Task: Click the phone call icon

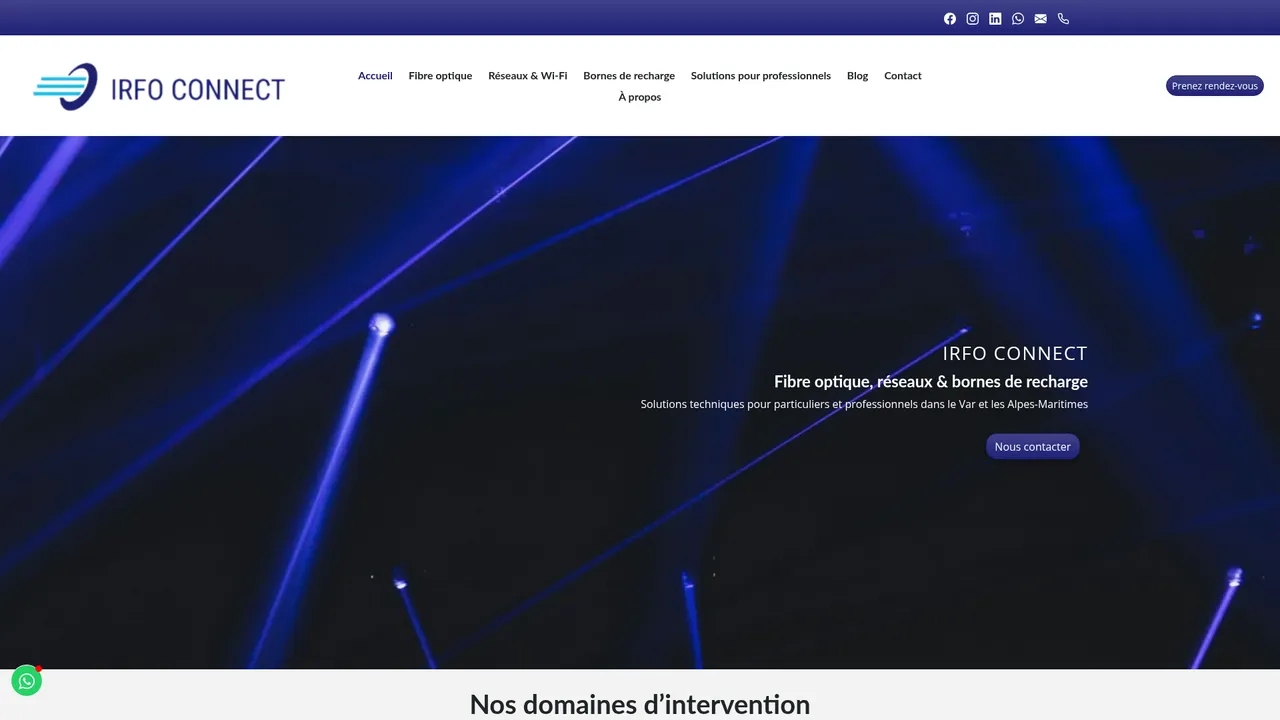Action: coord(1063,18)
